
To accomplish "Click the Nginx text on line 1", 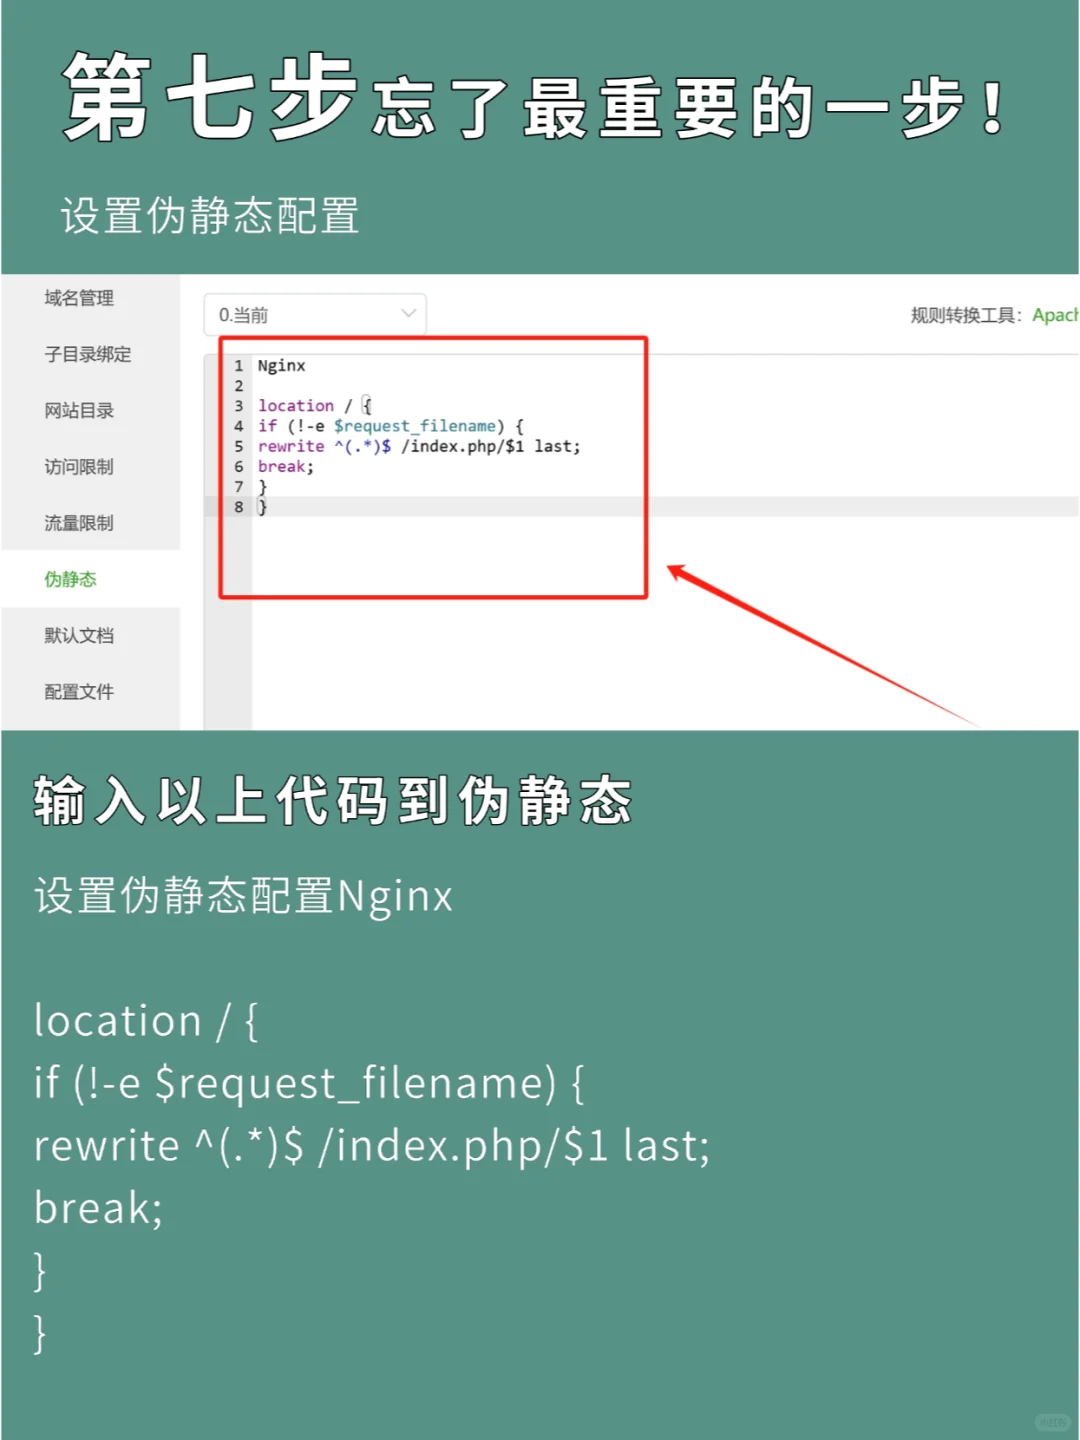I will [281, 365].
